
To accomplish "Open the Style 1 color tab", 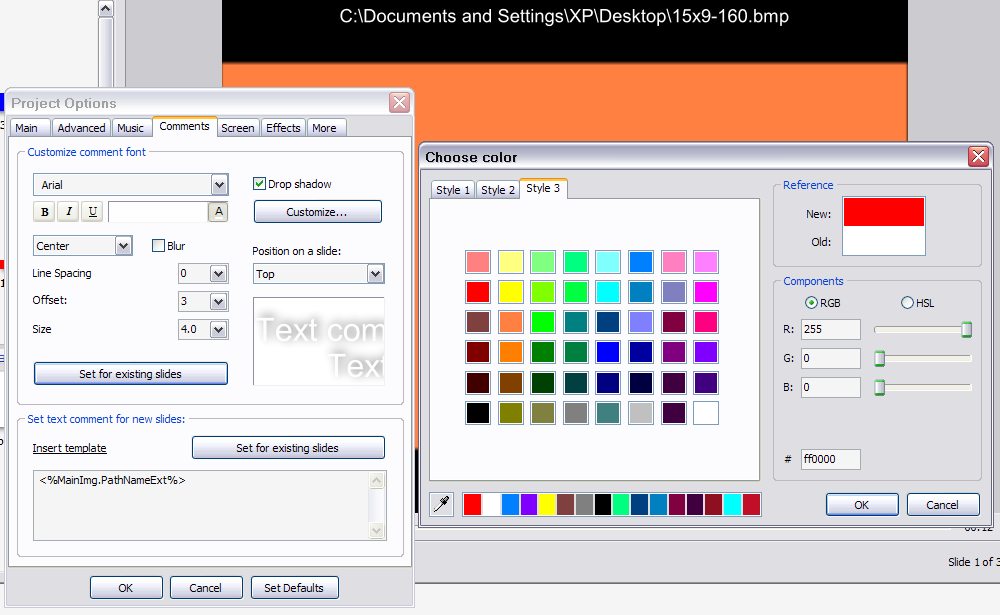I will pos(453,189).
